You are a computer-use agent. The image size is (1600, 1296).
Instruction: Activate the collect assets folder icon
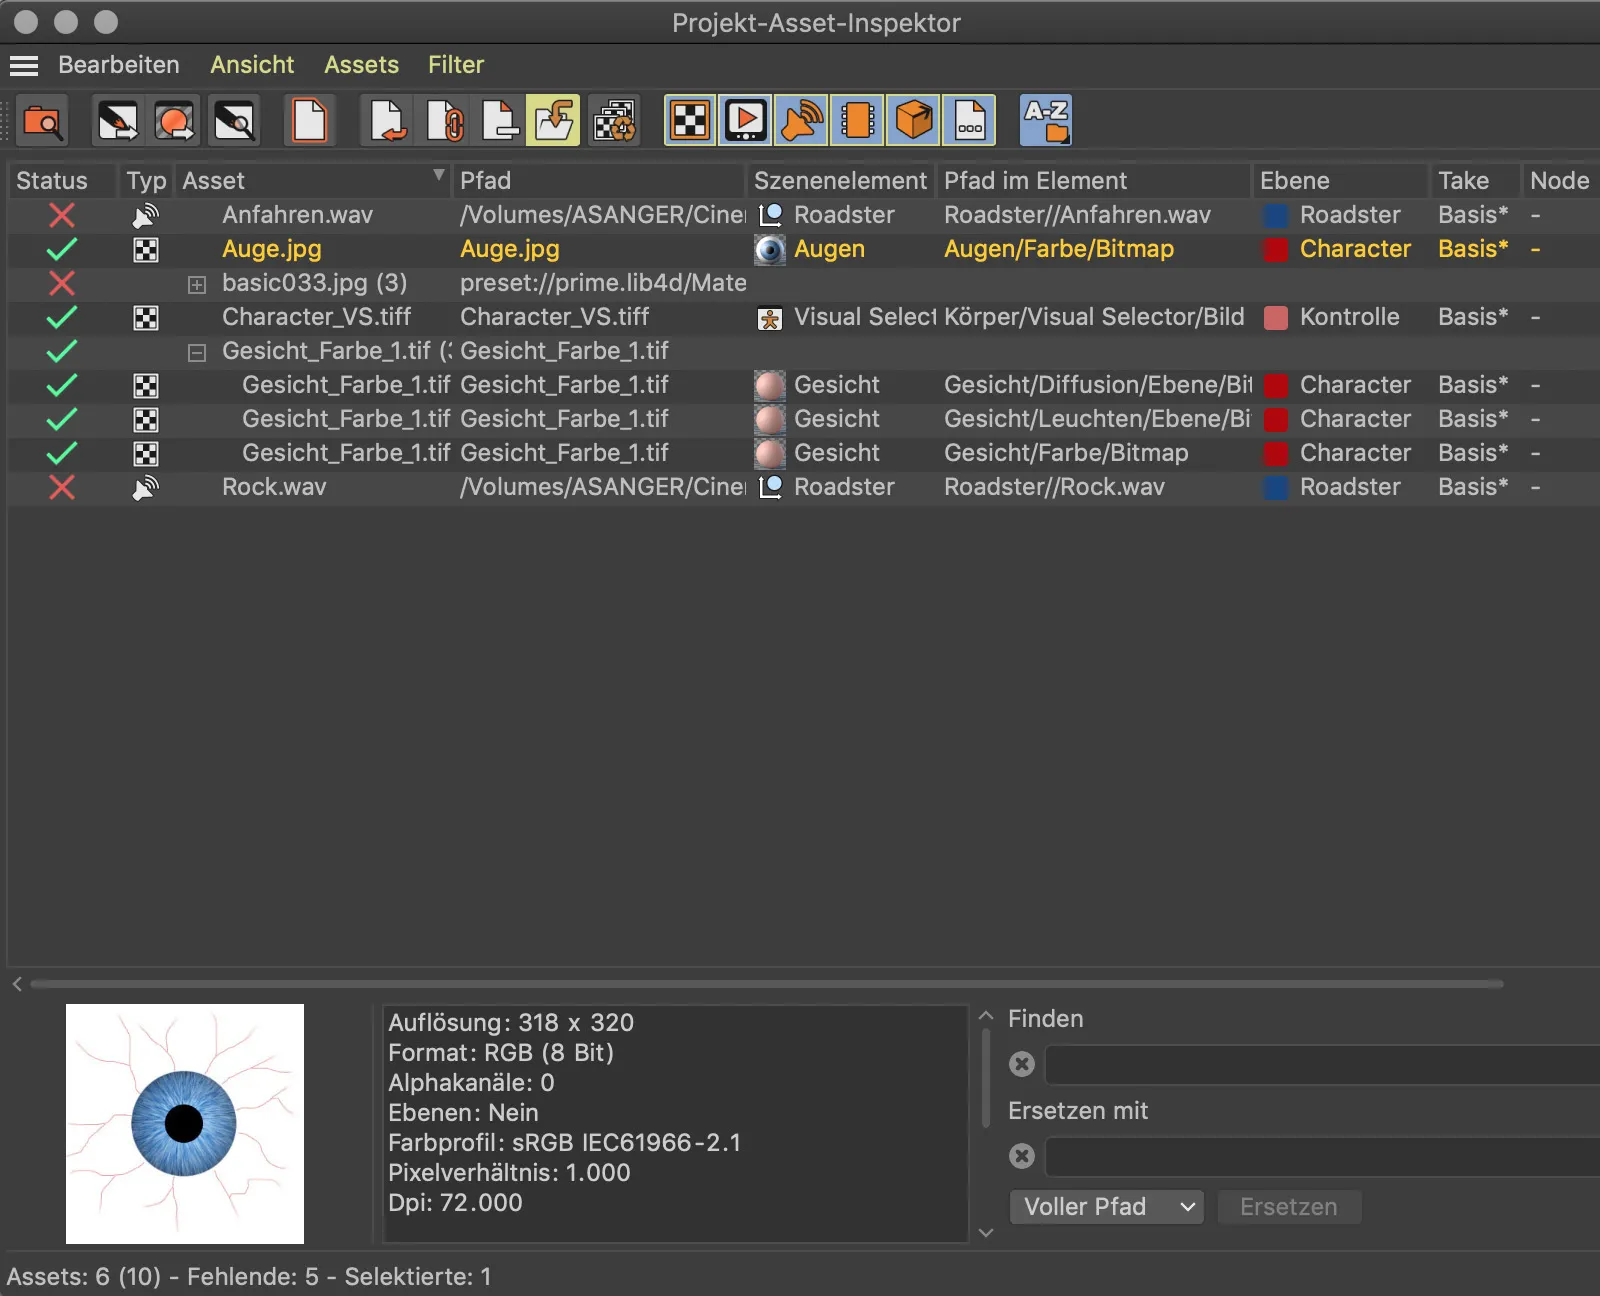[553, 120]
